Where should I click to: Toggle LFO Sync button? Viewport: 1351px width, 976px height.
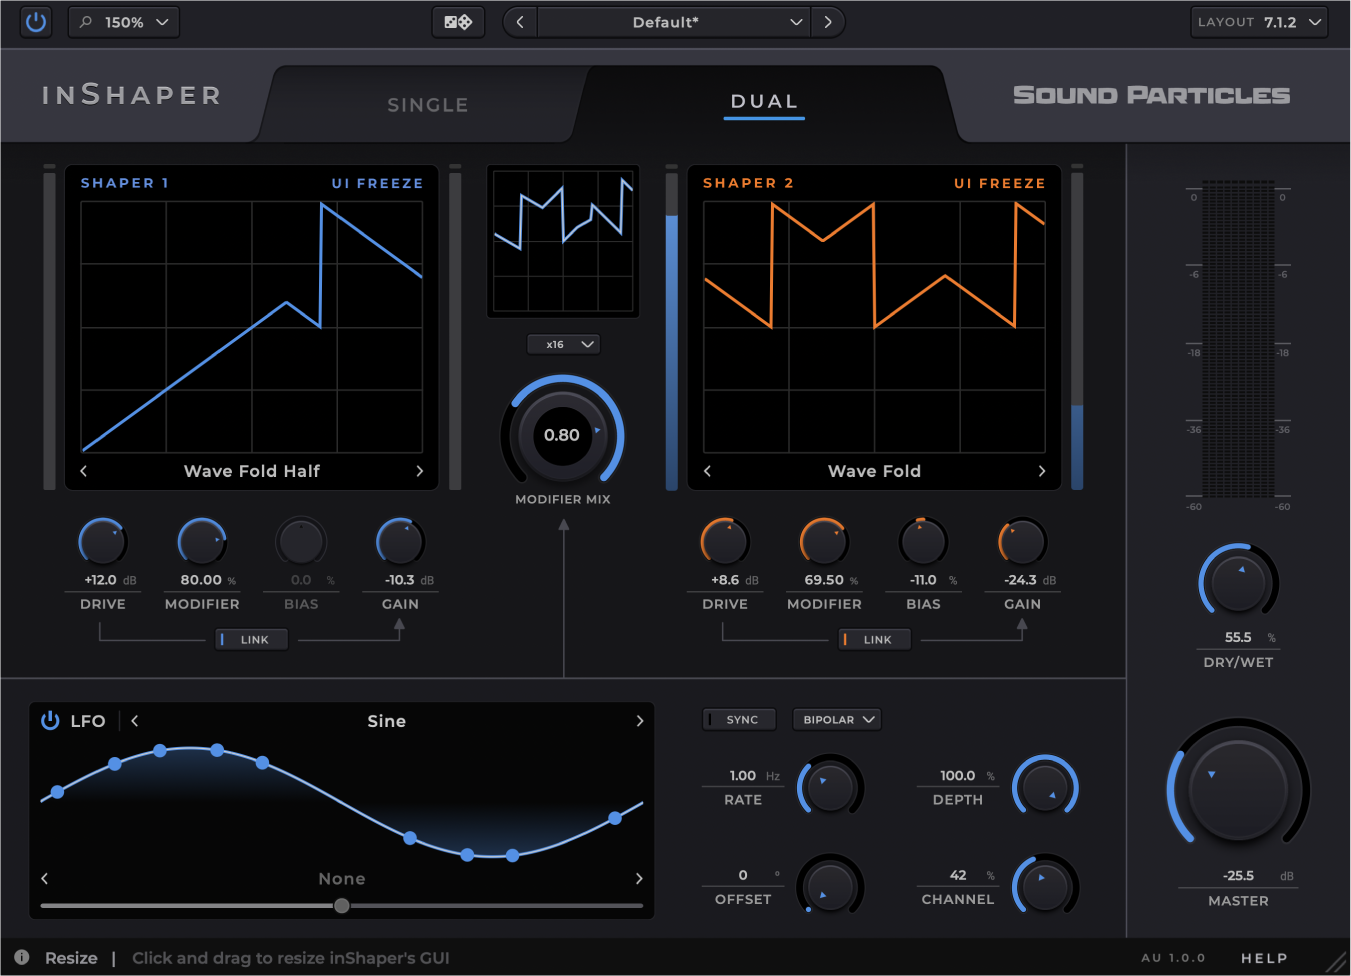tap(739, 719)
